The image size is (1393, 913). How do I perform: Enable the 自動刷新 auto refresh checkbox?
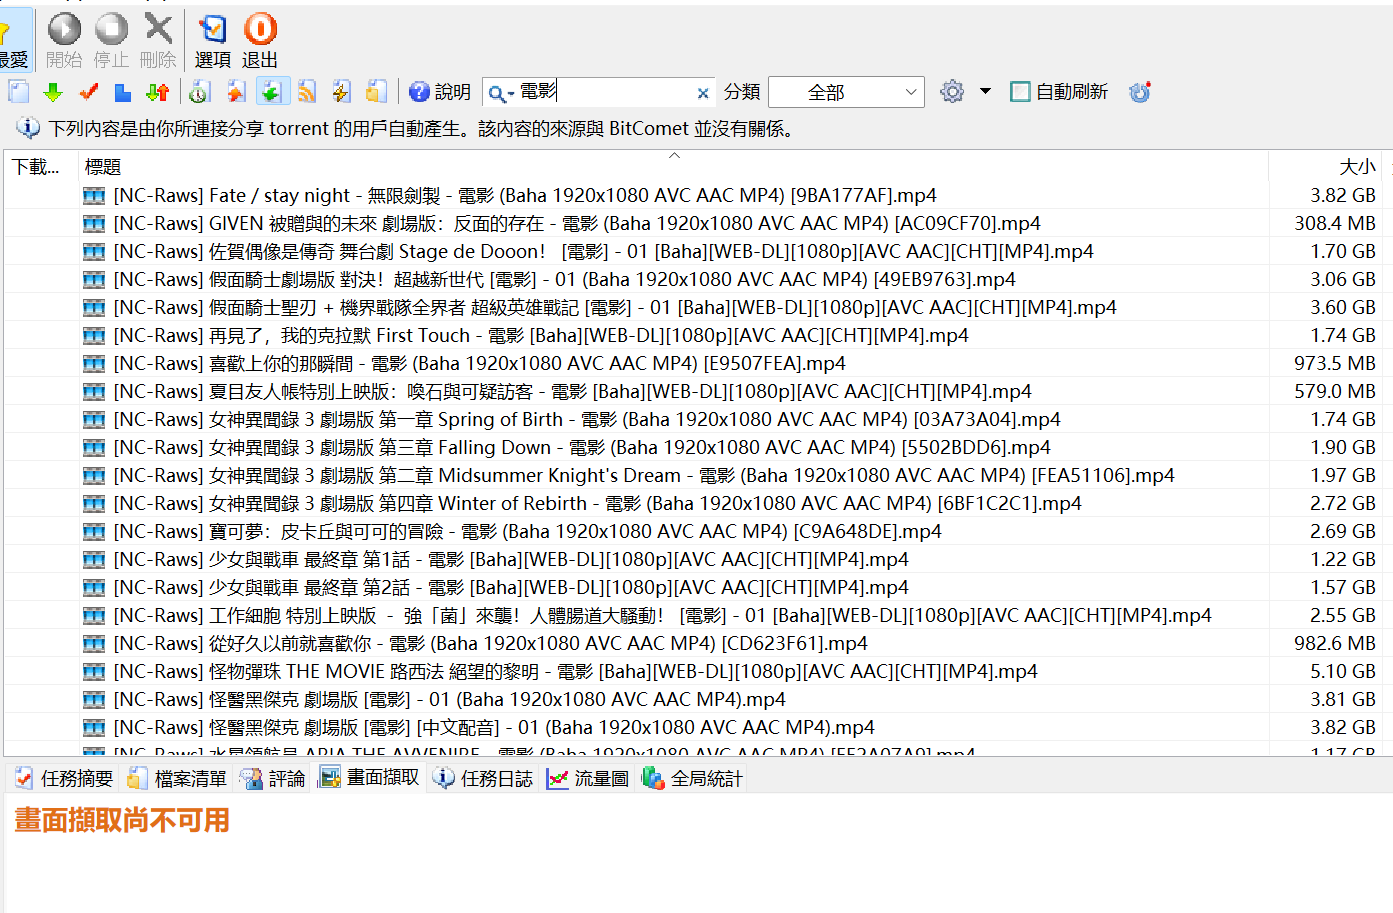[1020, 92]
